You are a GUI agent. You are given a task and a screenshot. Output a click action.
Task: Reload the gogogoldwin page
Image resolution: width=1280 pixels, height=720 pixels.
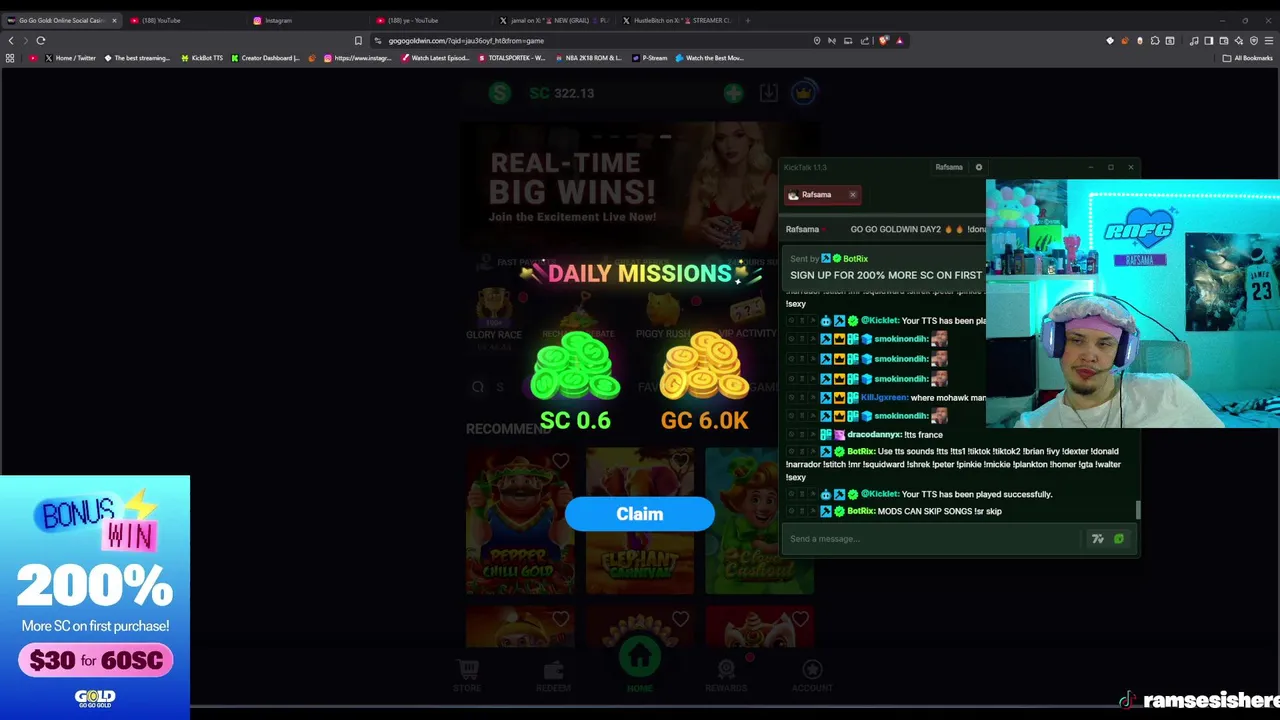coord(41,40)
